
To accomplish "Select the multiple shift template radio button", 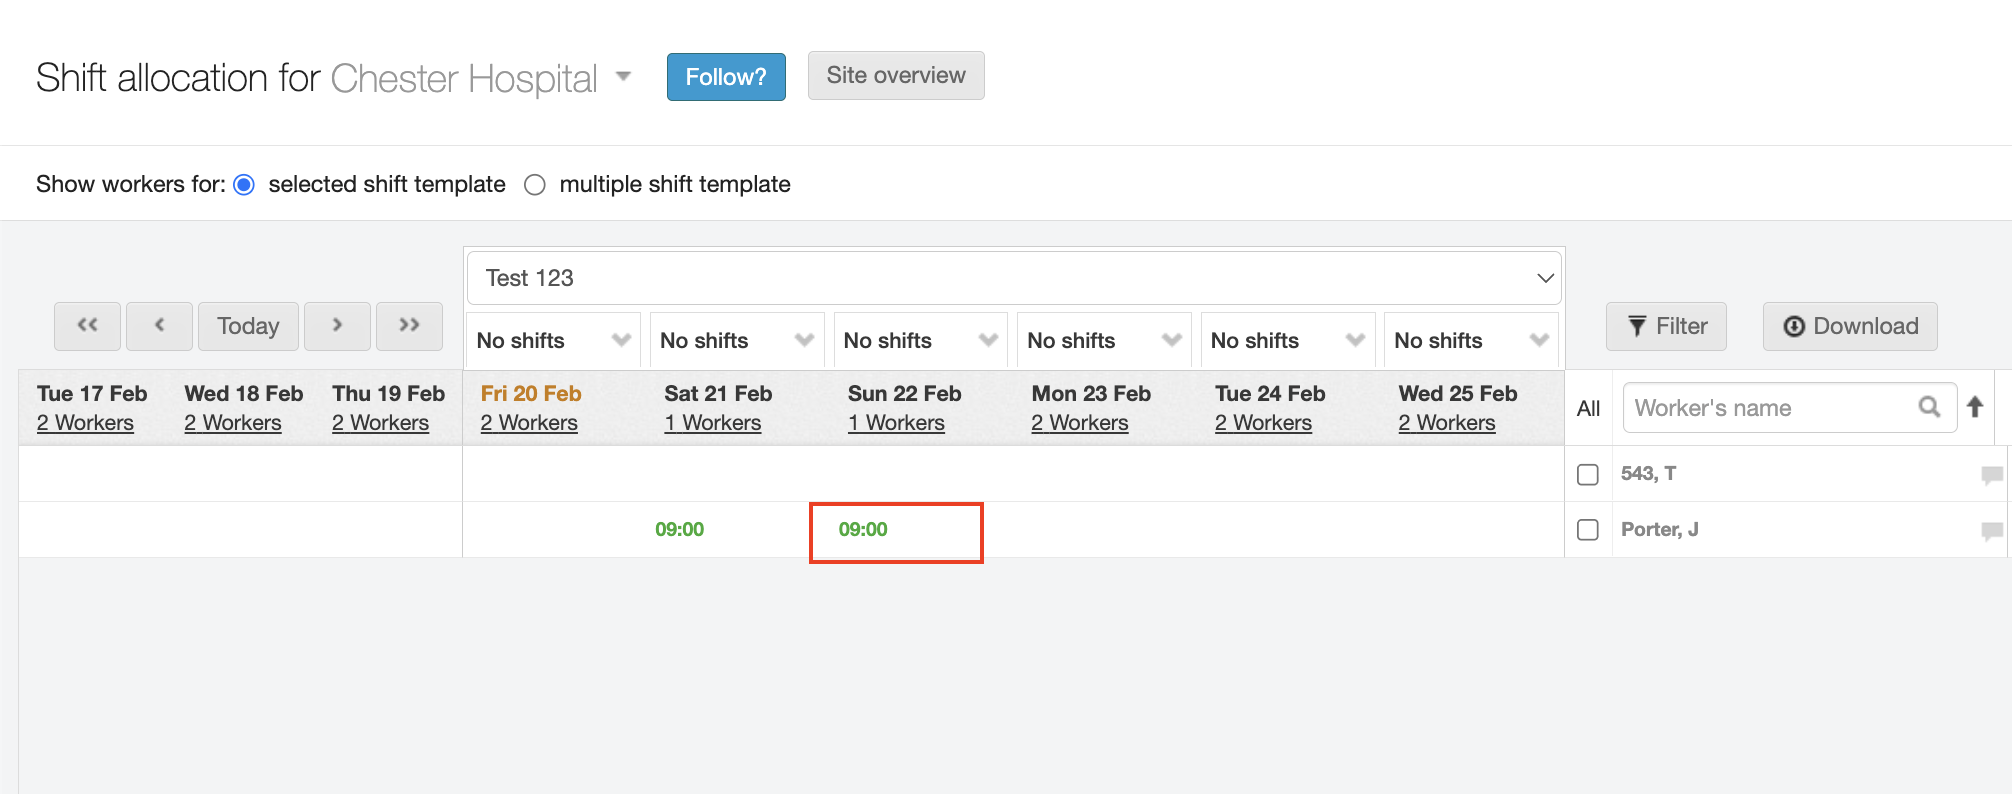I will pos(536,184).
